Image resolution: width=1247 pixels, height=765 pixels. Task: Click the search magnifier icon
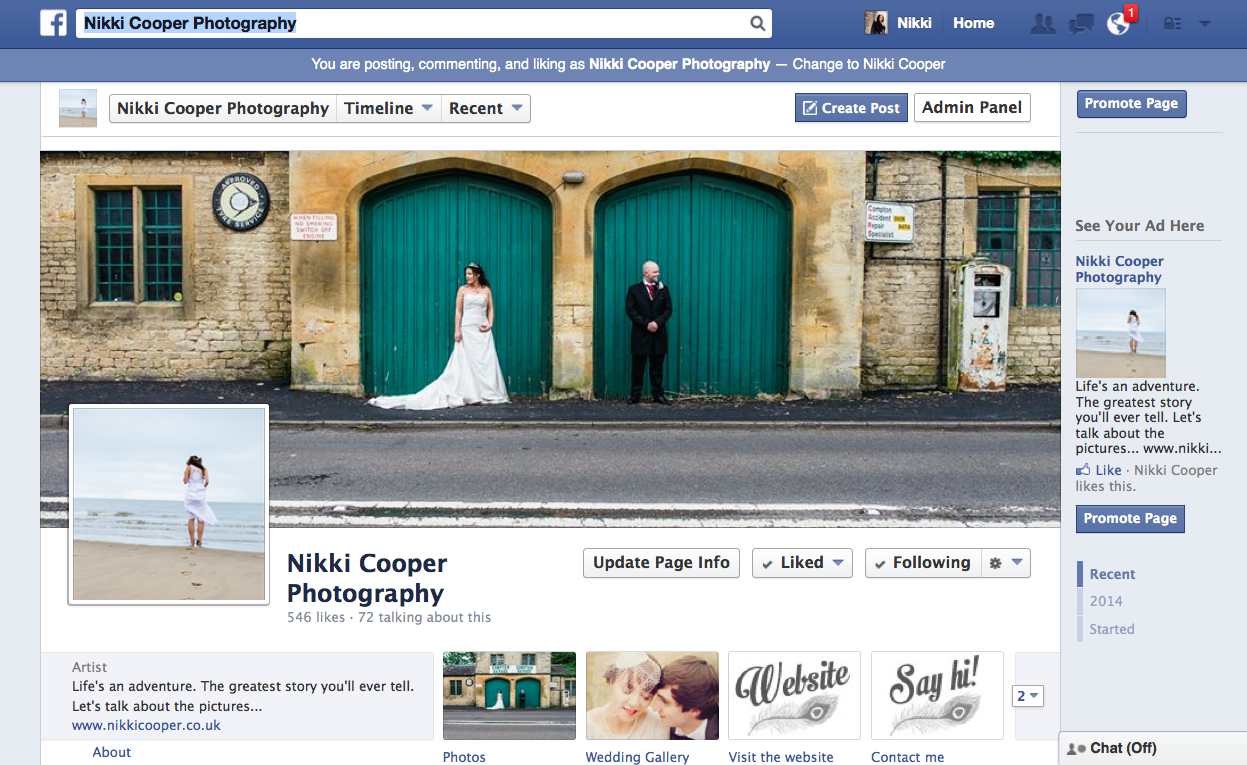(758, 23)
